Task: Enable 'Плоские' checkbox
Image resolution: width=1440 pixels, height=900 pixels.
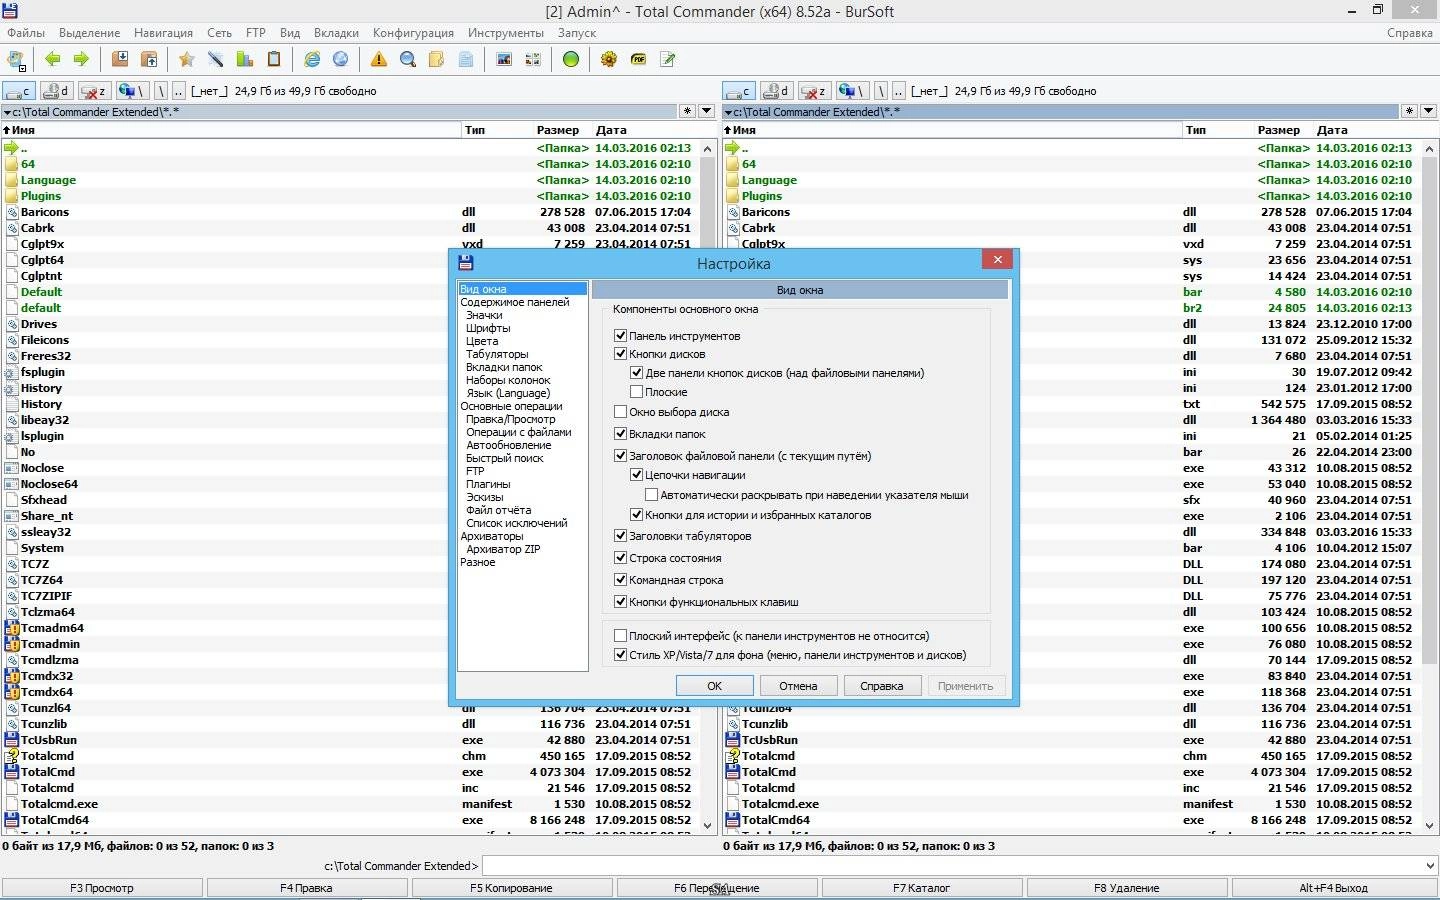Action: tap(636, 392)
